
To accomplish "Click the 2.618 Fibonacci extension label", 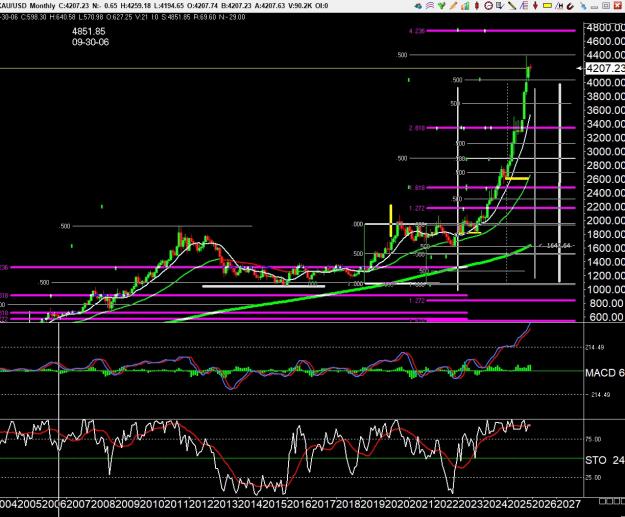I will point(417,128).
